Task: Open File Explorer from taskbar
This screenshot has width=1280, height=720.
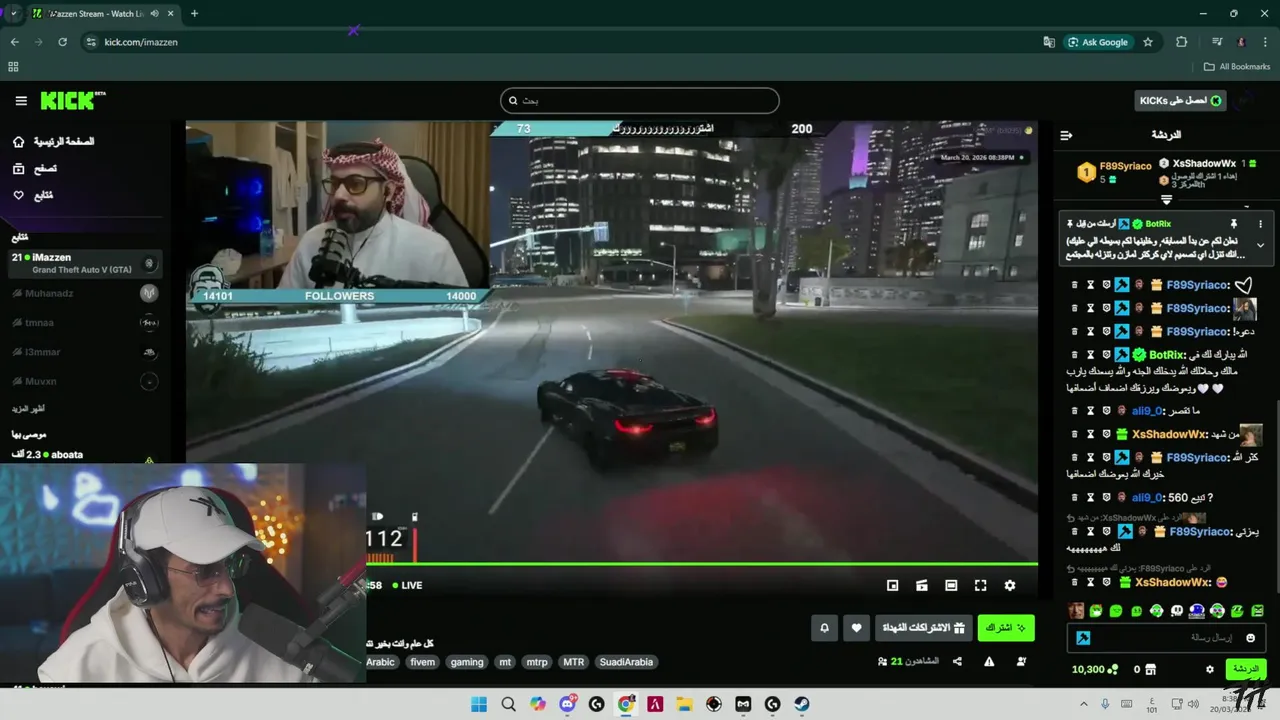Action: (684, 704)
